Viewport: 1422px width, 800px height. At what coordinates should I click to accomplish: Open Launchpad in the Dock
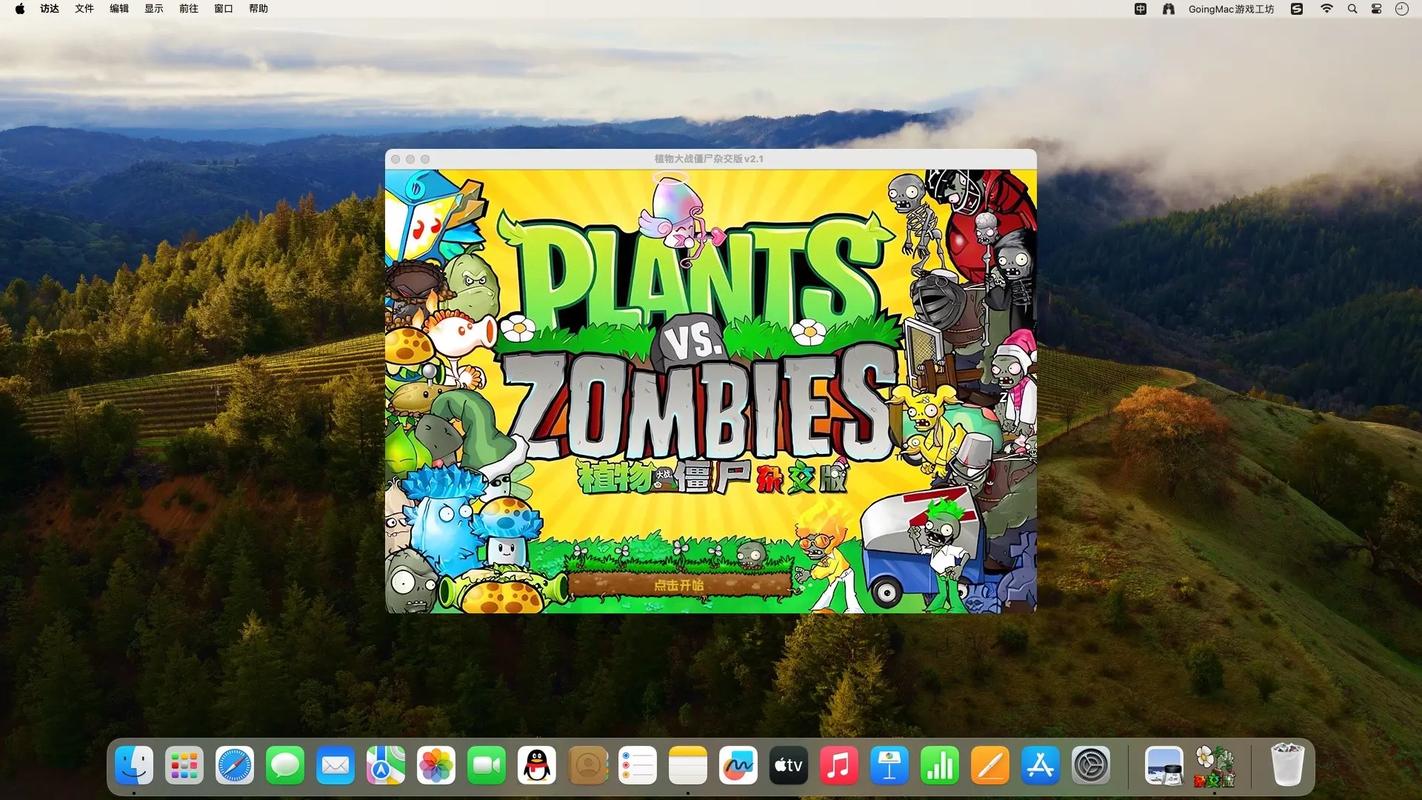(184, 766)
